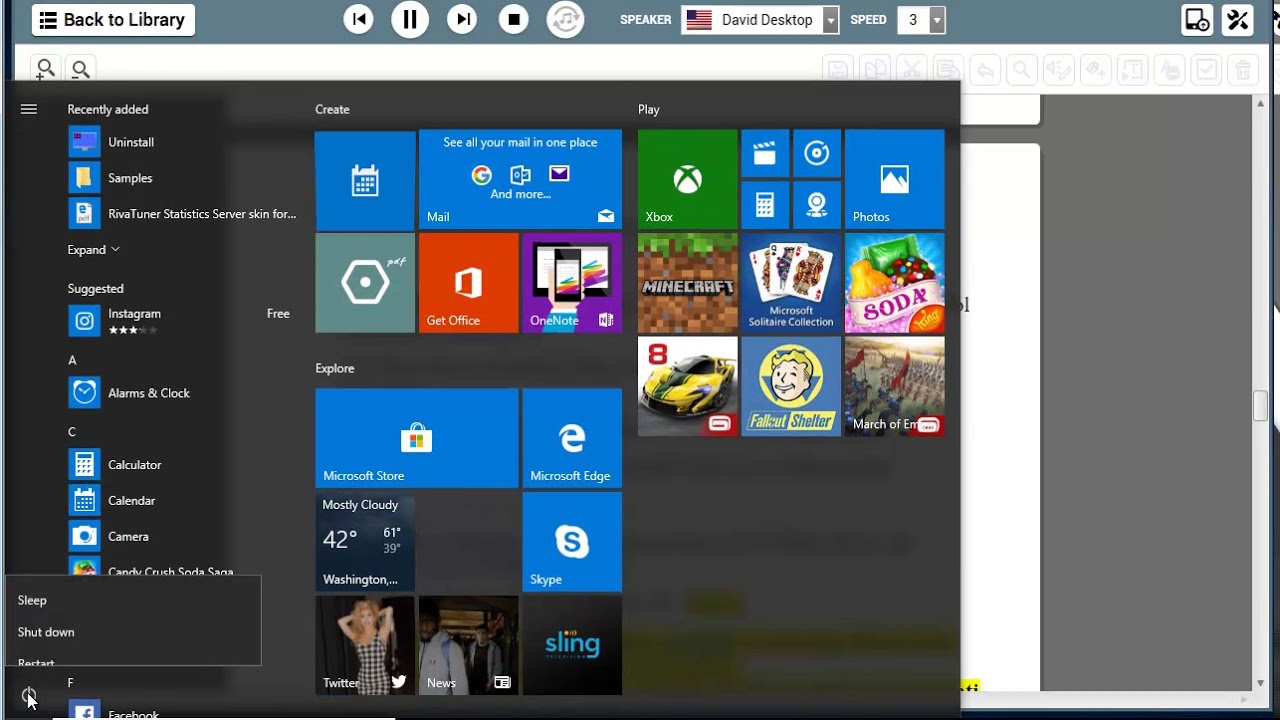Click the Play group heading
The image size is (1280, 720).
point(649,109)
